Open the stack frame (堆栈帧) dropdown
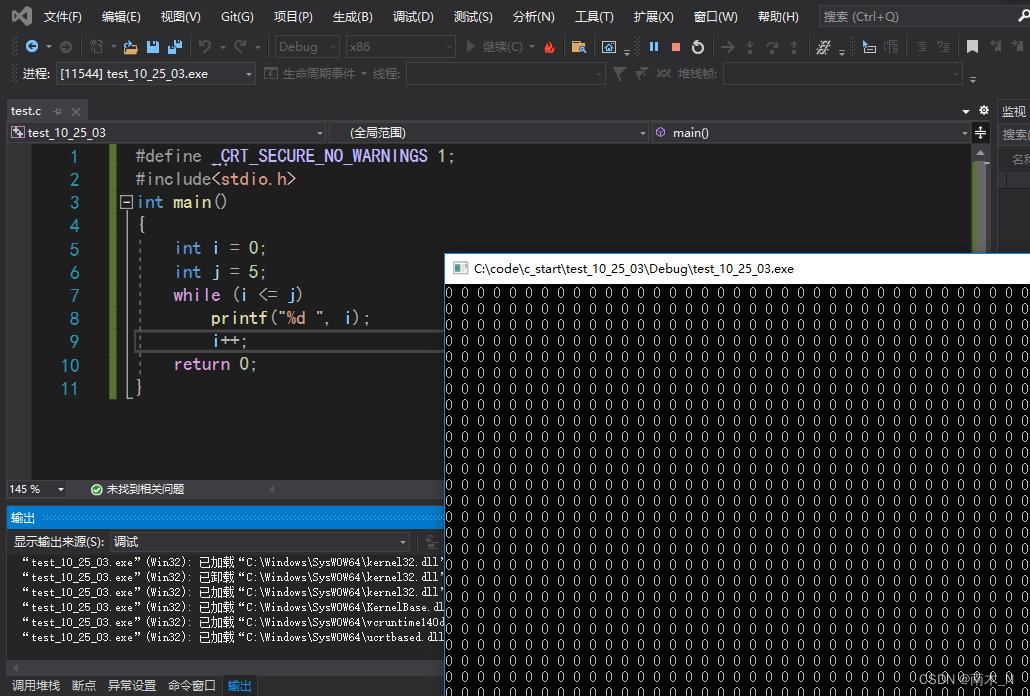This screenshot has width=1030, height=696. click(843, 74)
